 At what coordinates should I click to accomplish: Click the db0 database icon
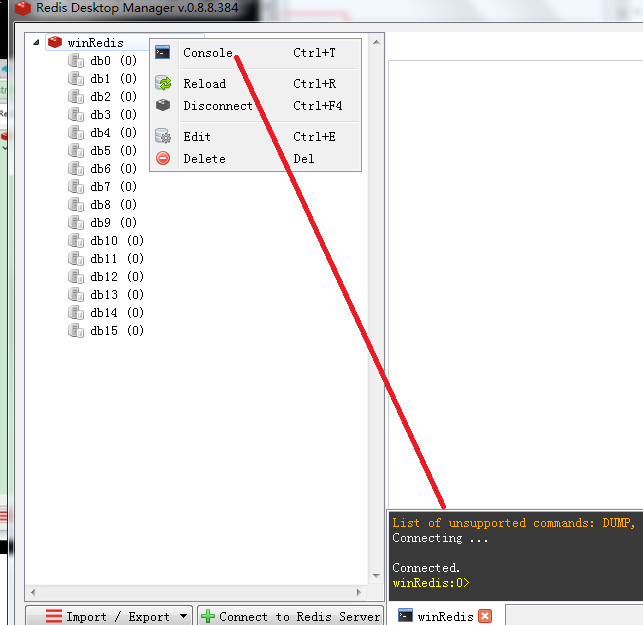pyautogui.click(x=76, y=61)
